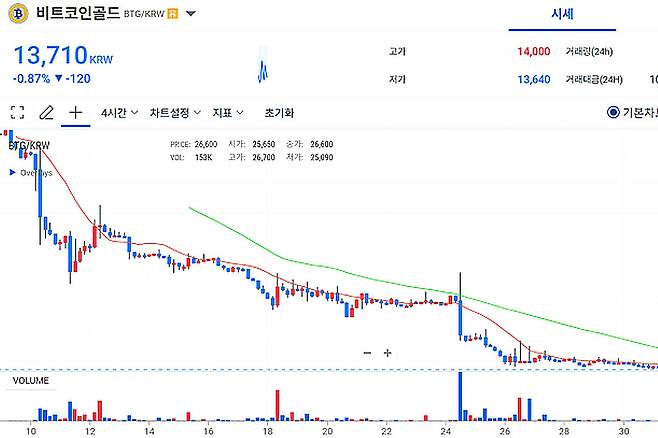Zoom in chart with plus icon
The width and height of the screenshot is (658, 438).
pyautogui.click(x=387, y=353)
